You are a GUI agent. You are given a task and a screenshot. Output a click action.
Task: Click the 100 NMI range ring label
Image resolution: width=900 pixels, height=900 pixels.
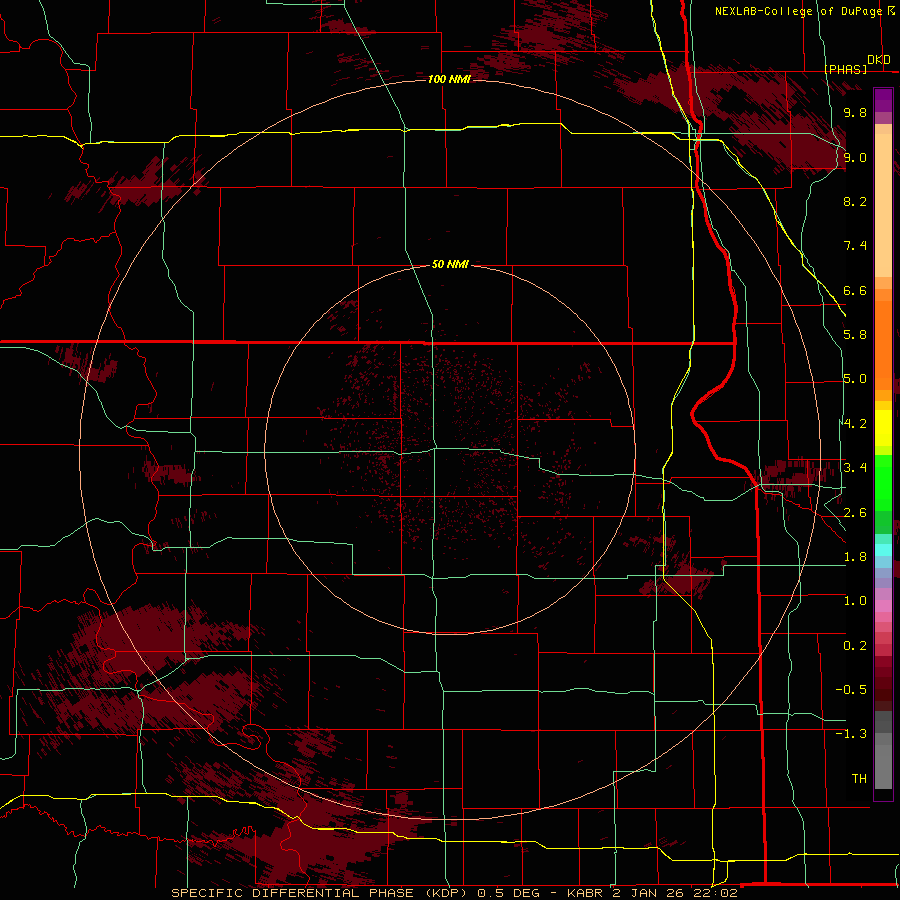click(449, 79)
